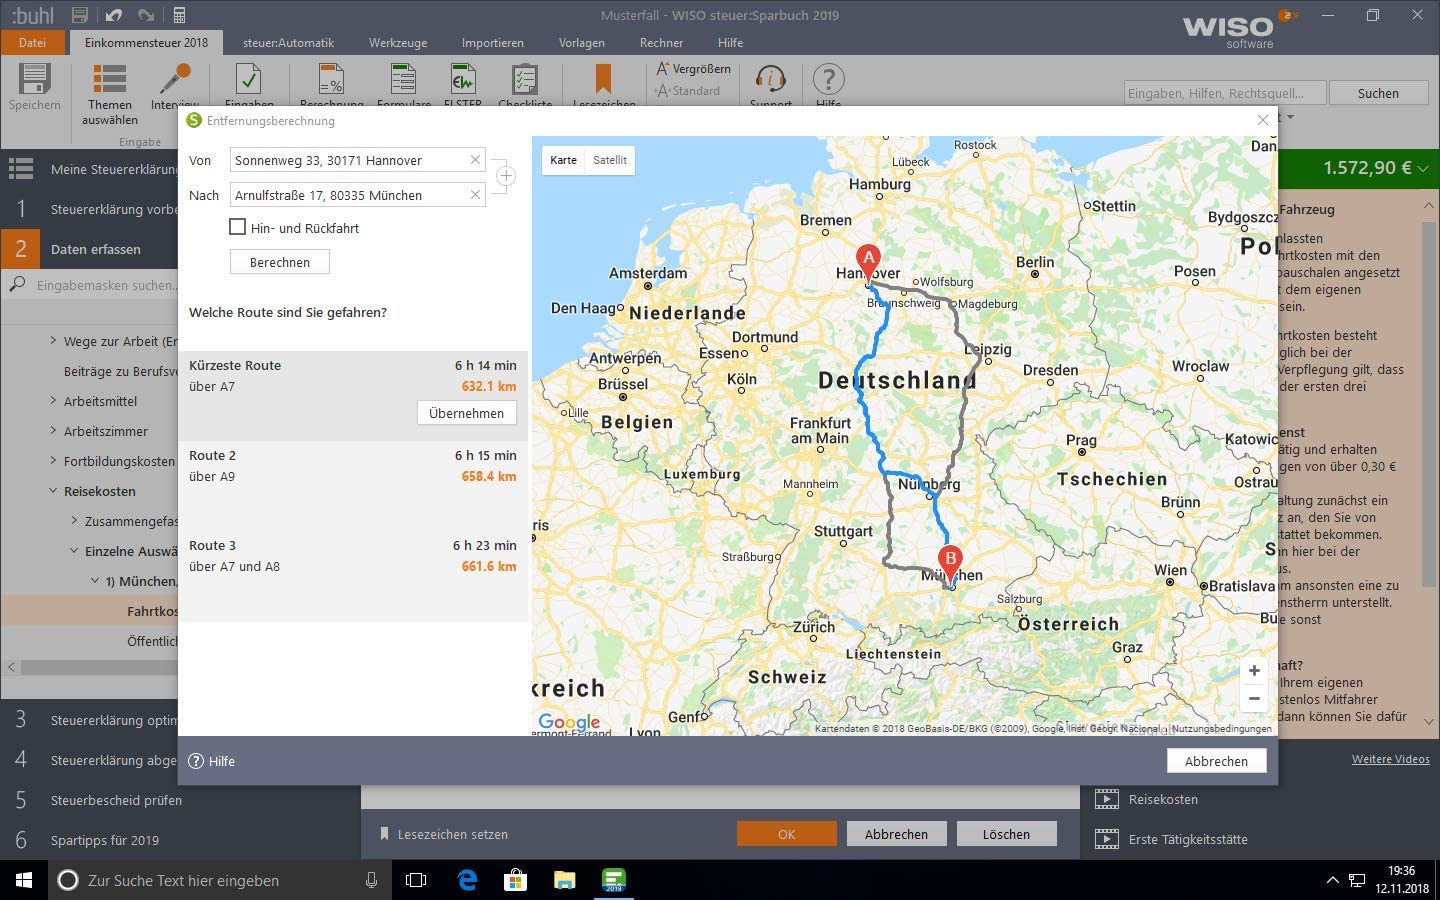1440x900 pixels.
Task: Open the ELSTER toolbar icon
Action: pos(462,80)
